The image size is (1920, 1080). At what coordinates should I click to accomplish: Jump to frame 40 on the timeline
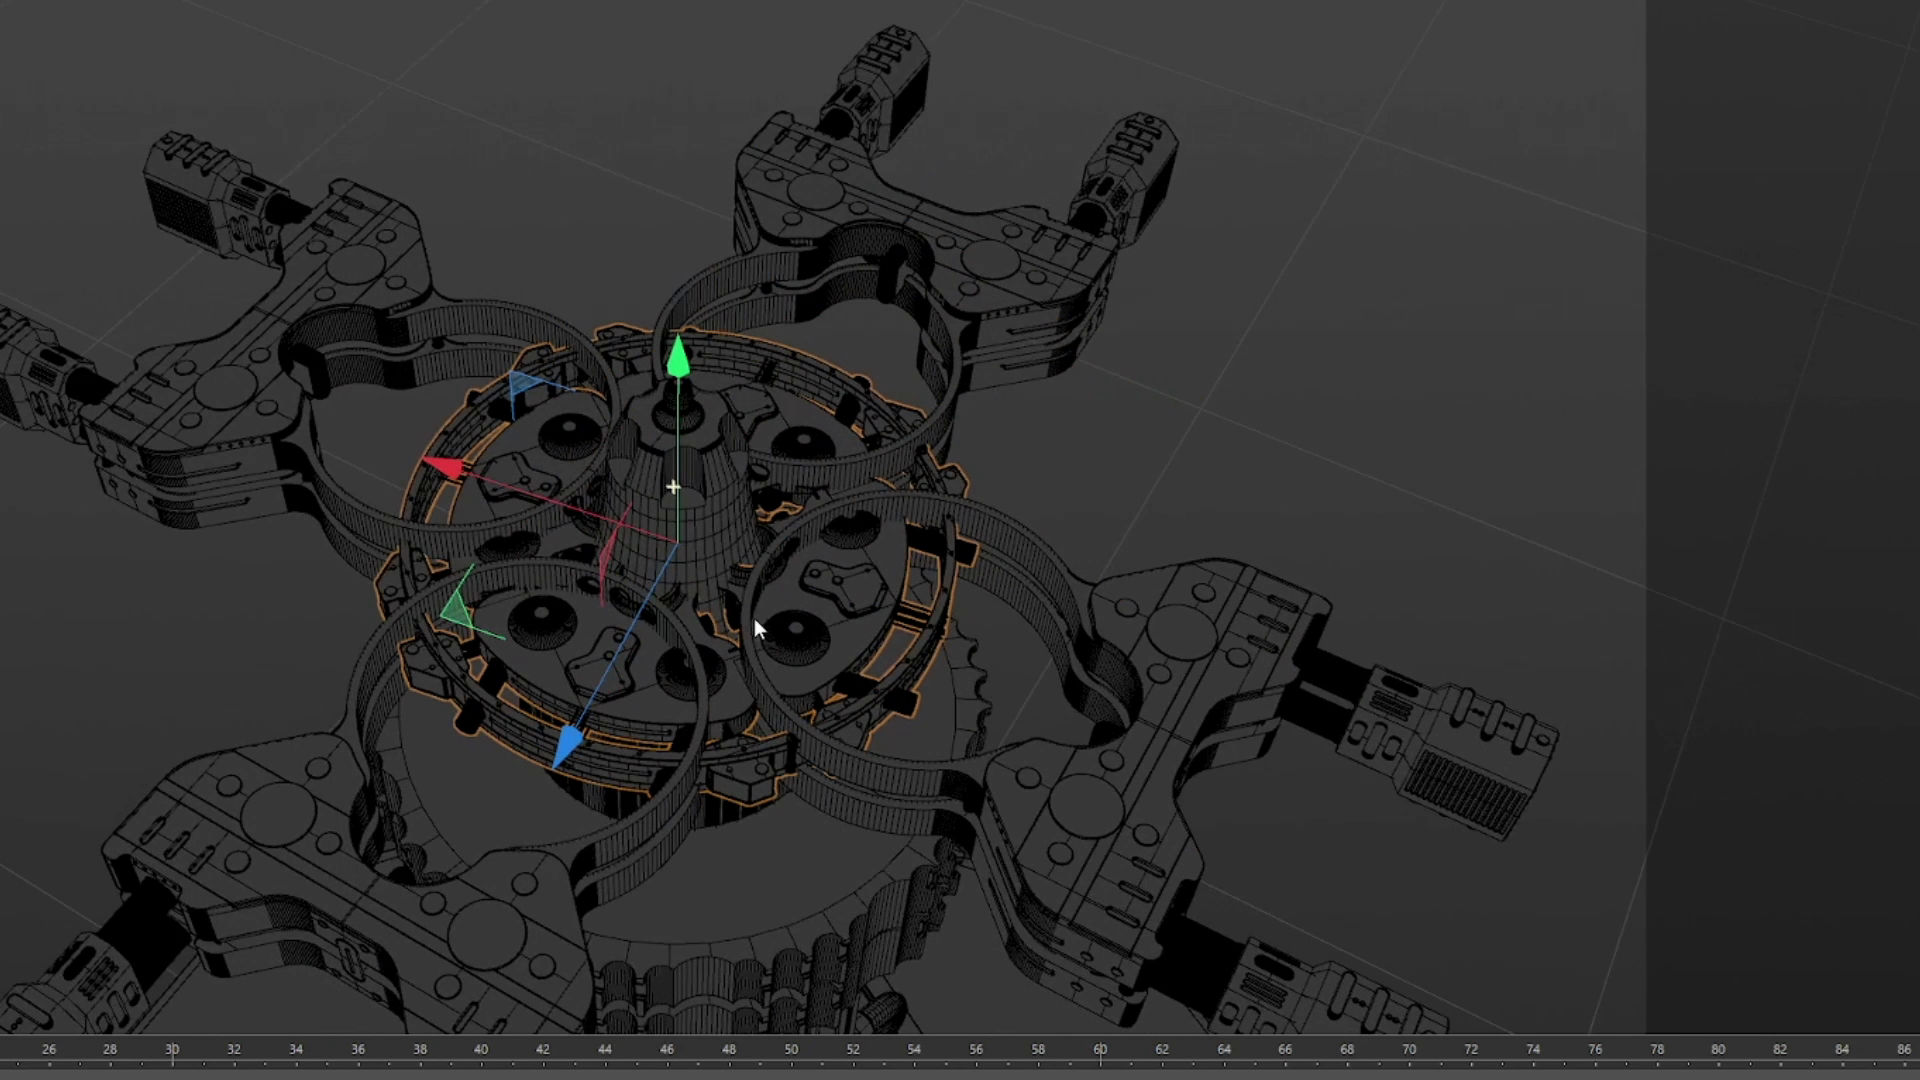coord(481,1049)
